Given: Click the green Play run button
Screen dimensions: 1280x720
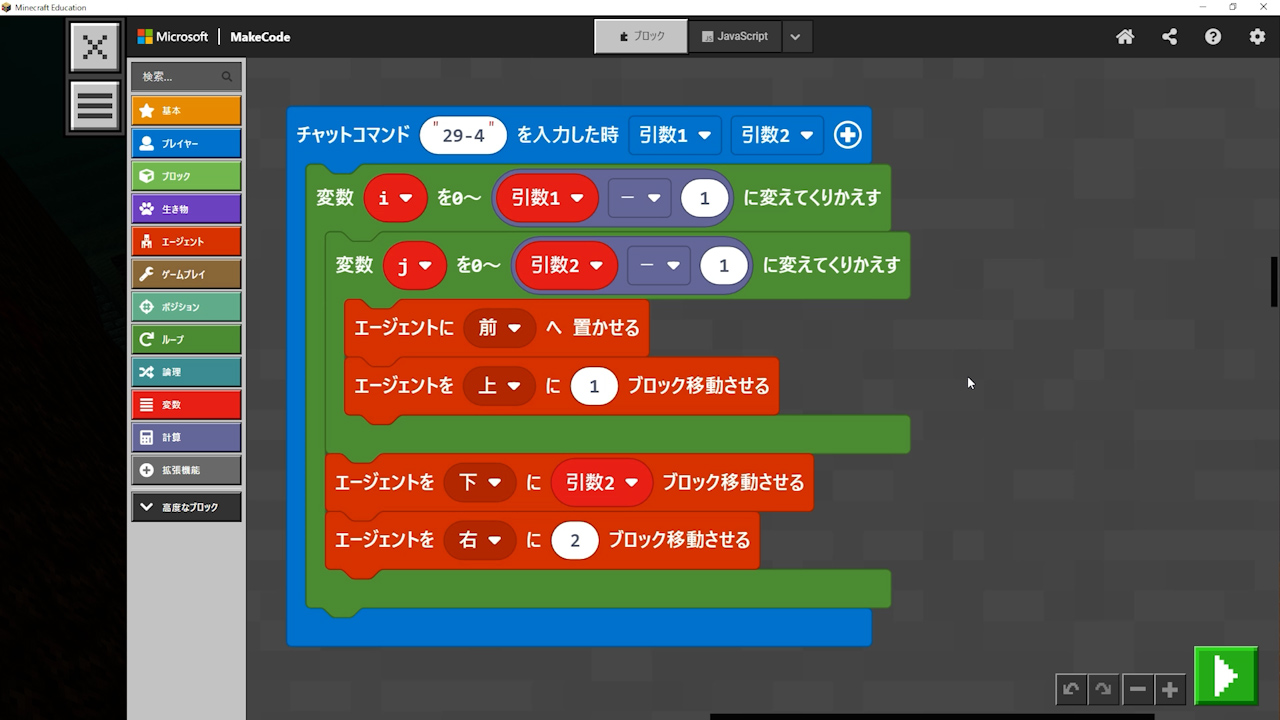Looking at the screenshot, I should click(x=1226, y=677).
